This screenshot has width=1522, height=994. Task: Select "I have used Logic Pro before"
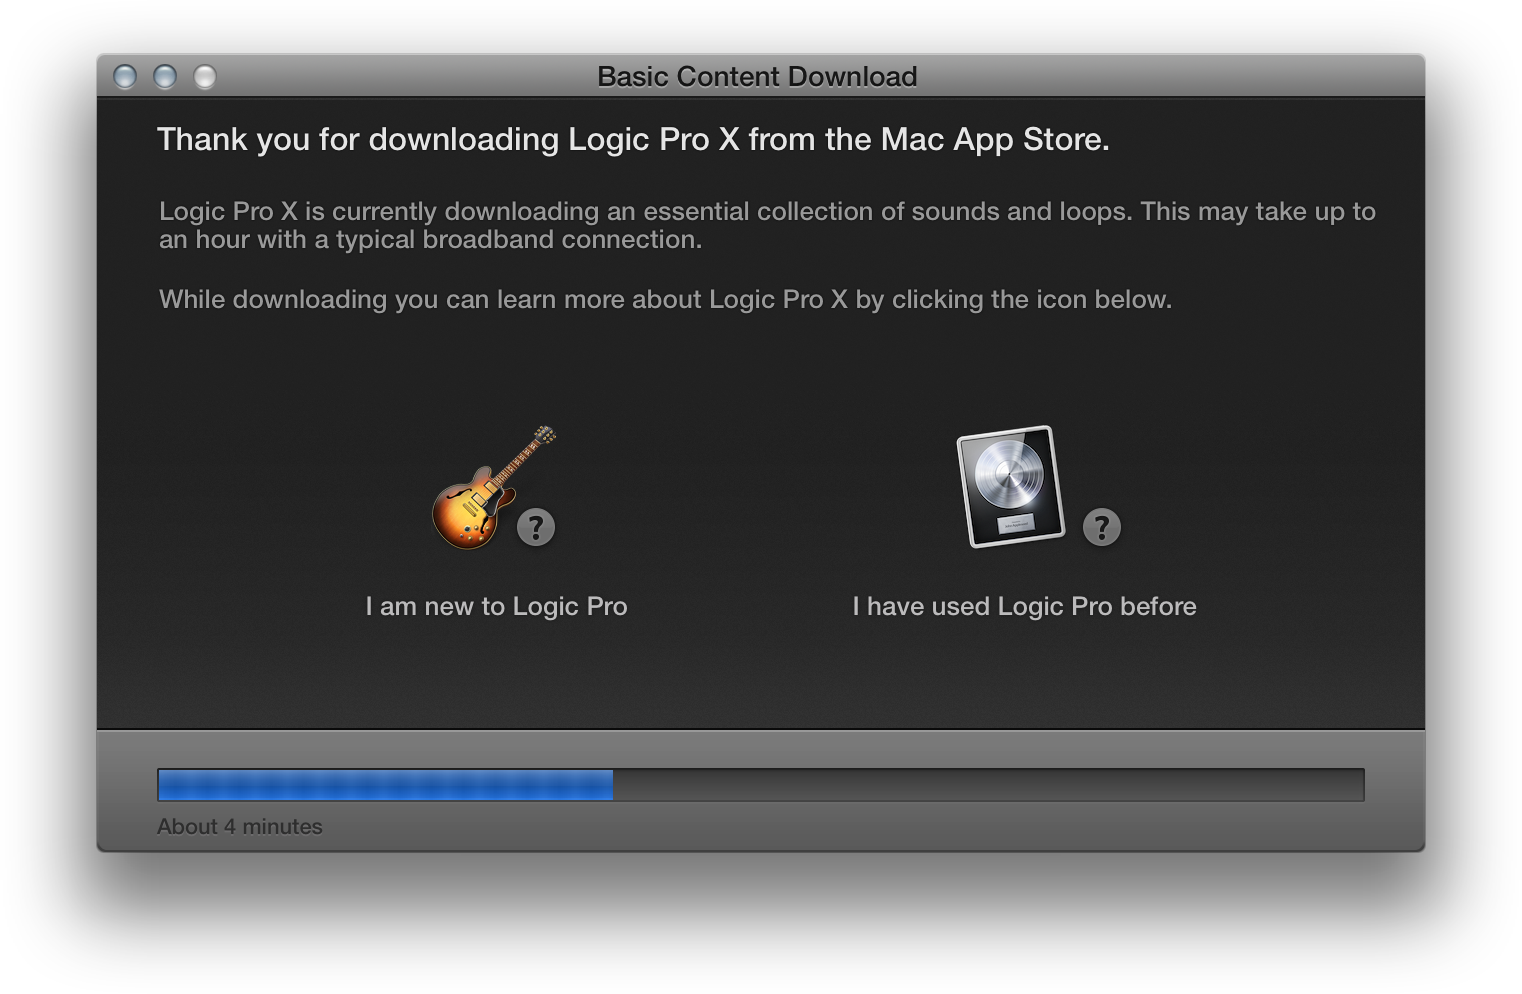(x=1024, y=606)
